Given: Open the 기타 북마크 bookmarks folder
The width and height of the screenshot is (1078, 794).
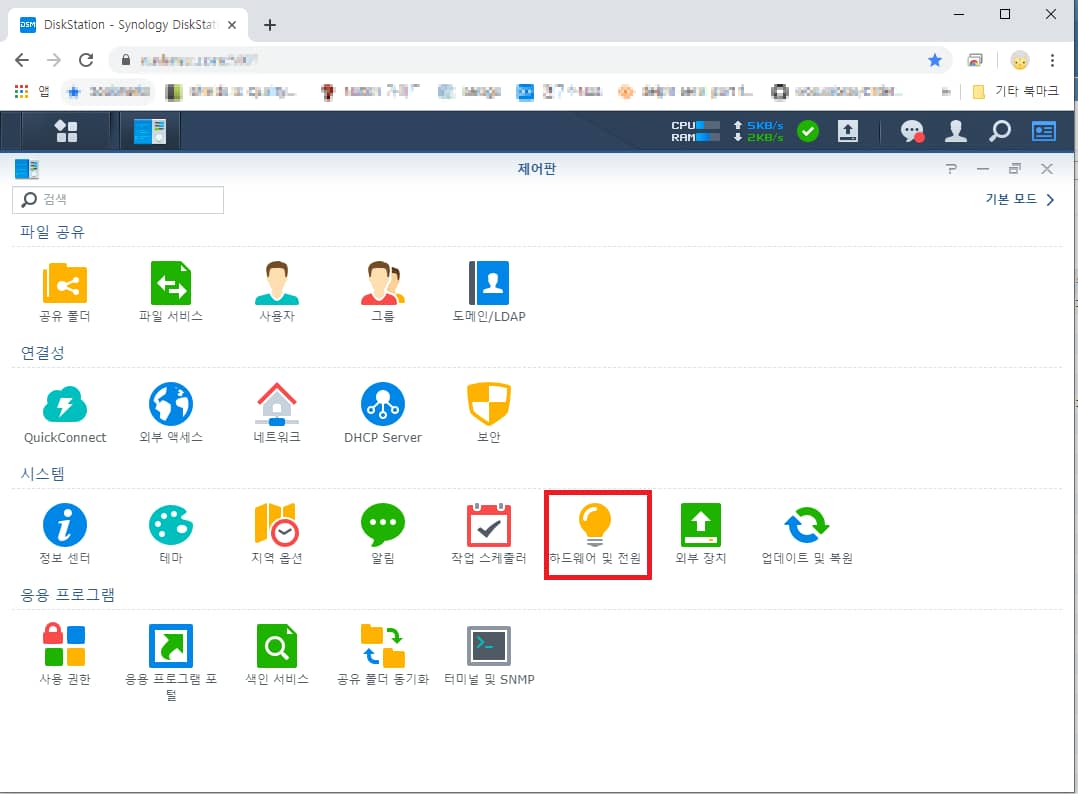Looking at the screenshot, I should click(1016, 92).
